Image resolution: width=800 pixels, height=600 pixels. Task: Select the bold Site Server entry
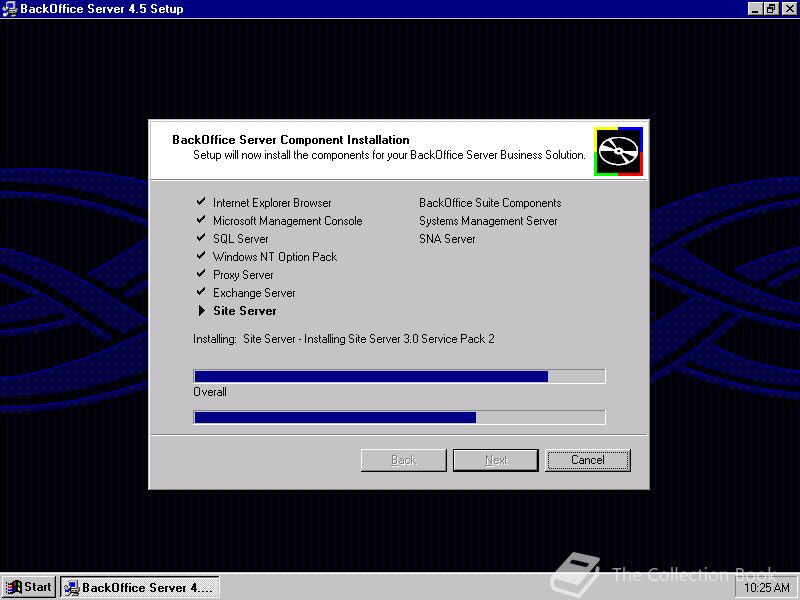244,311
